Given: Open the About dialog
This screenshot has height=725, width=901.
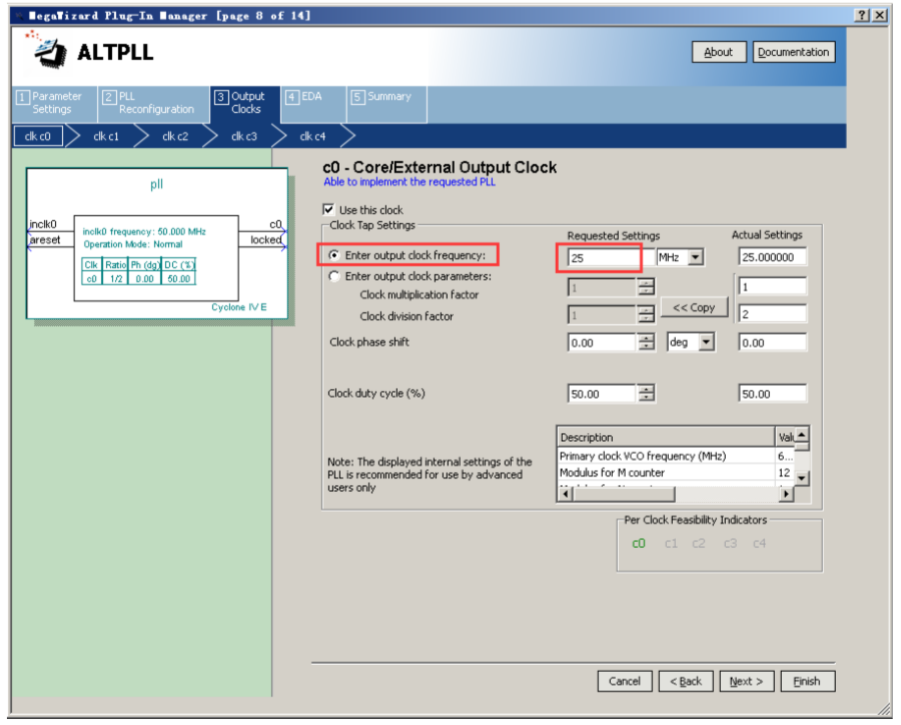Looking at the screenshot, I should pos(718,52).
